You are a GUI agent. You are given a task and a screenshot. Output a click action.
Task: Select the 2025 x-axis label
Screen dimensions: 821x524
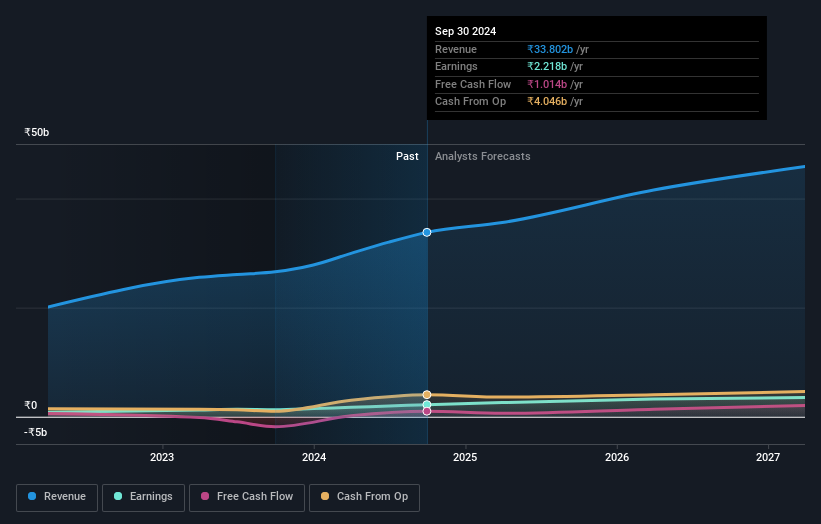(x=465, y=457)
